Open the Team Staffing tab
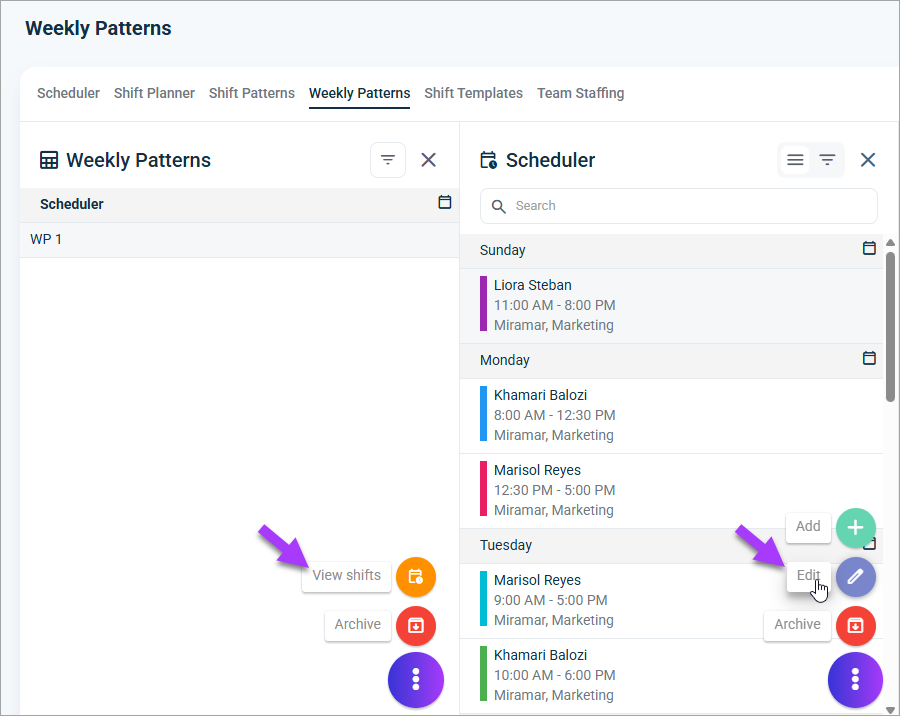The height and width of the screenshot is (716, 900). [580, 93]
